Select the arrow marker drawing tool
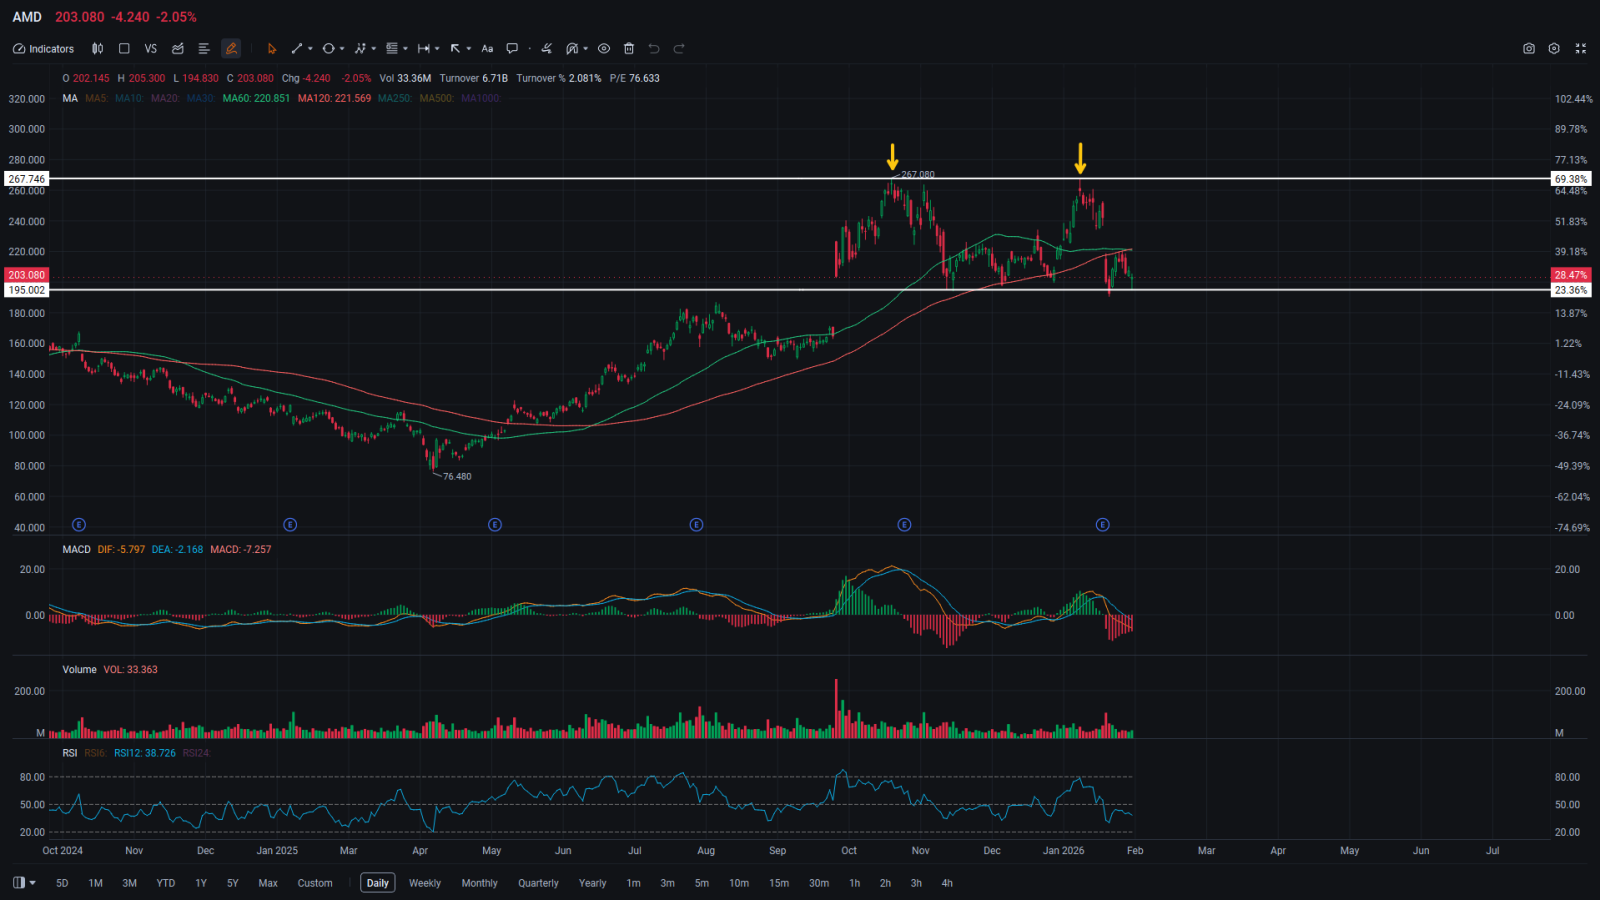This screenshot has width=1600, height=900. (455, 48)
